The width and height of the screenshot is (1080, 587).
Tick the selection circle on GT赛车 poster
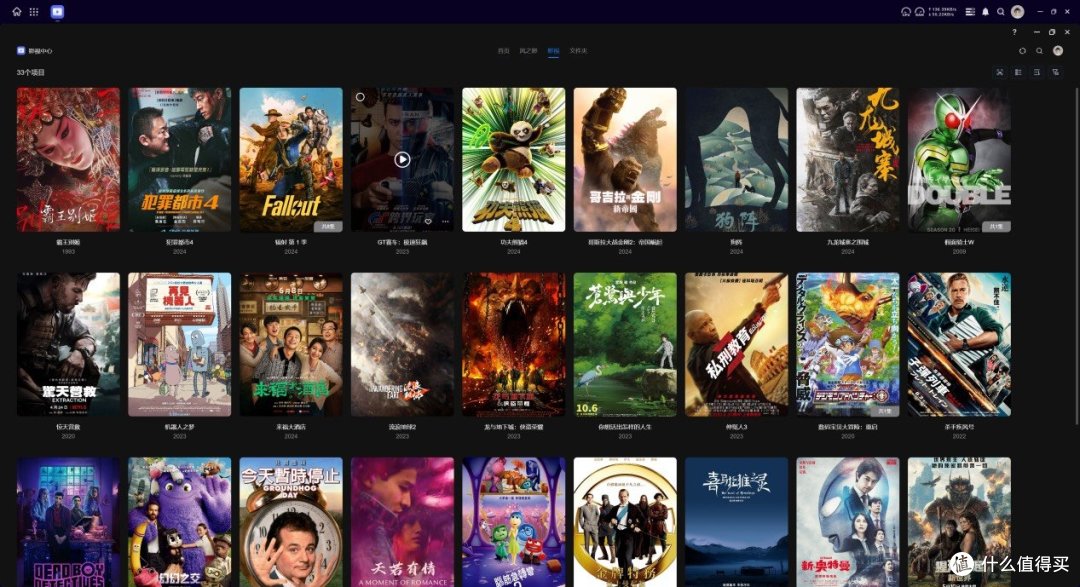coord(360,97)
